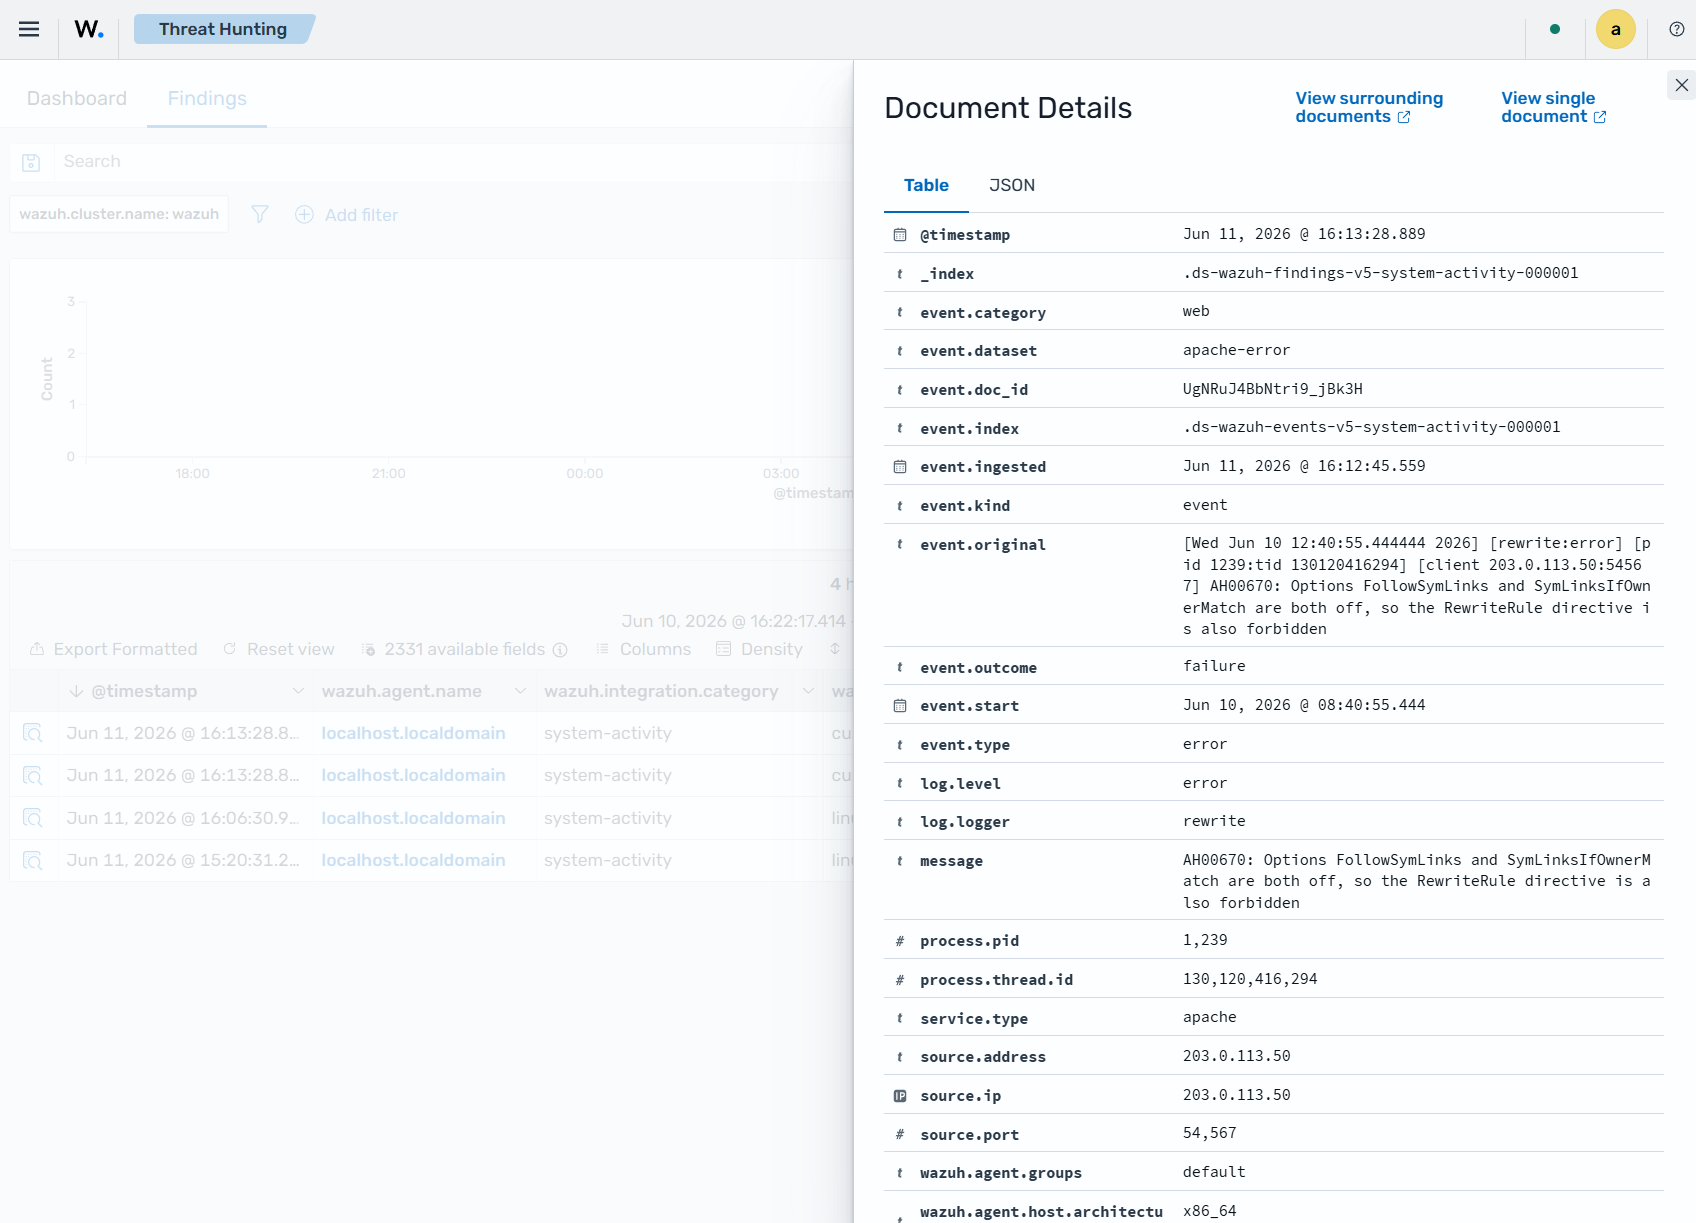Click the available fields info icon
Screen dimensions: 1696x1223
click(560, 649)
